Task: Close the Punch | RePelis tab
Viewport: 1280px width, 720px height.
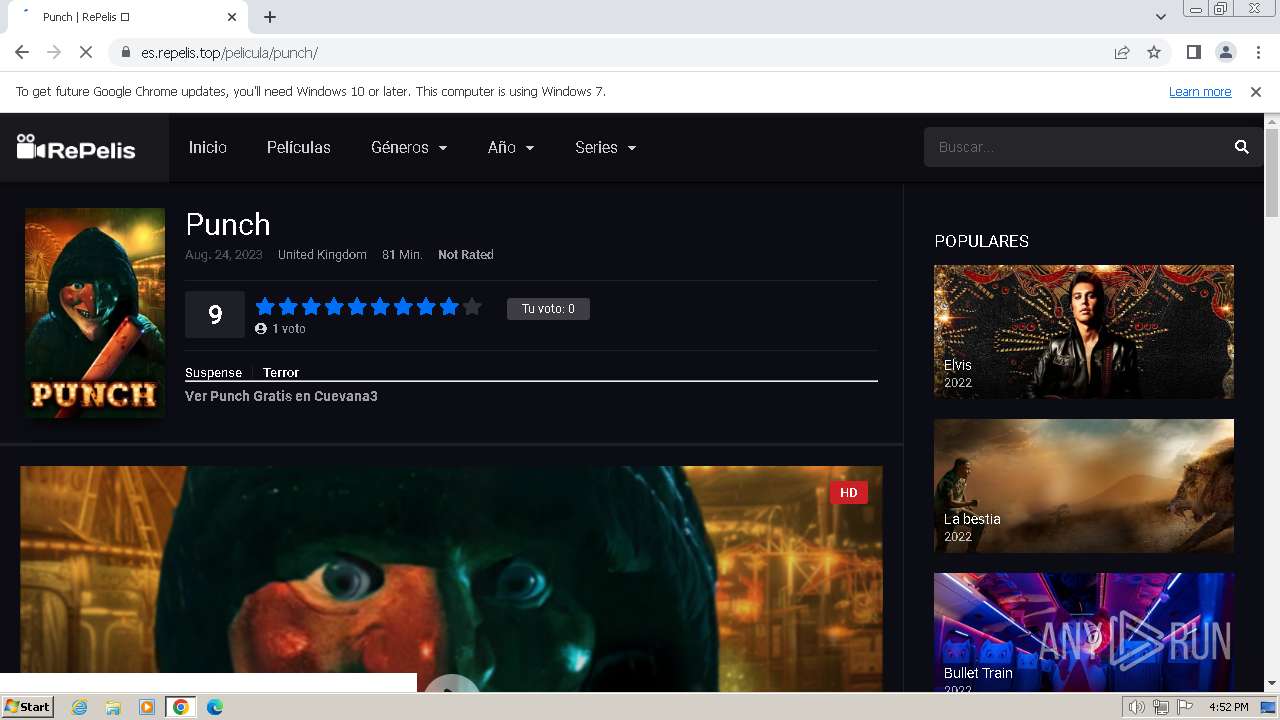Action: pos(232,17)
